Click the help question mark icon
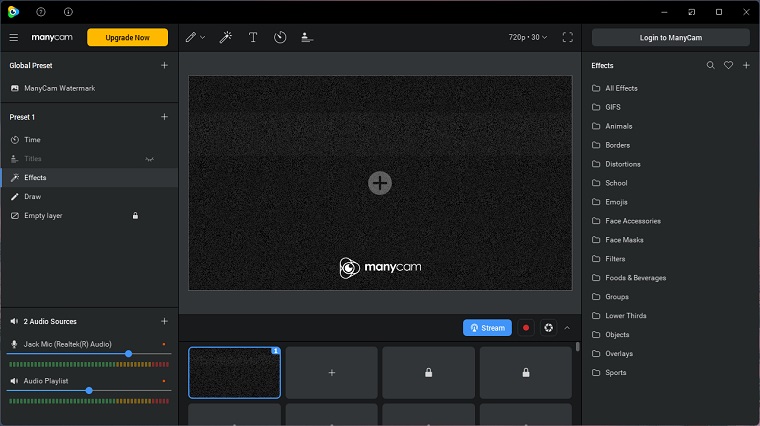The width and height of the screenshot is (760, 426). (41, 12)
